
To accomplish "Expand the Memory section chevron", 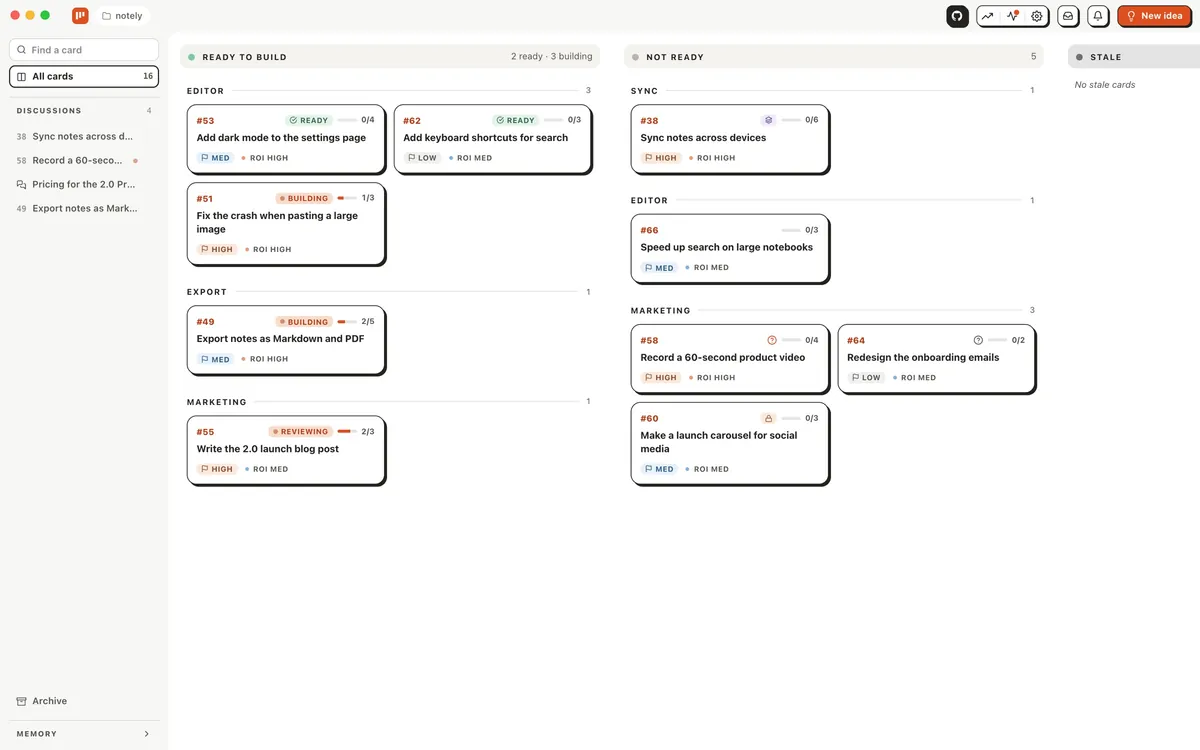I will coord(146,734).
